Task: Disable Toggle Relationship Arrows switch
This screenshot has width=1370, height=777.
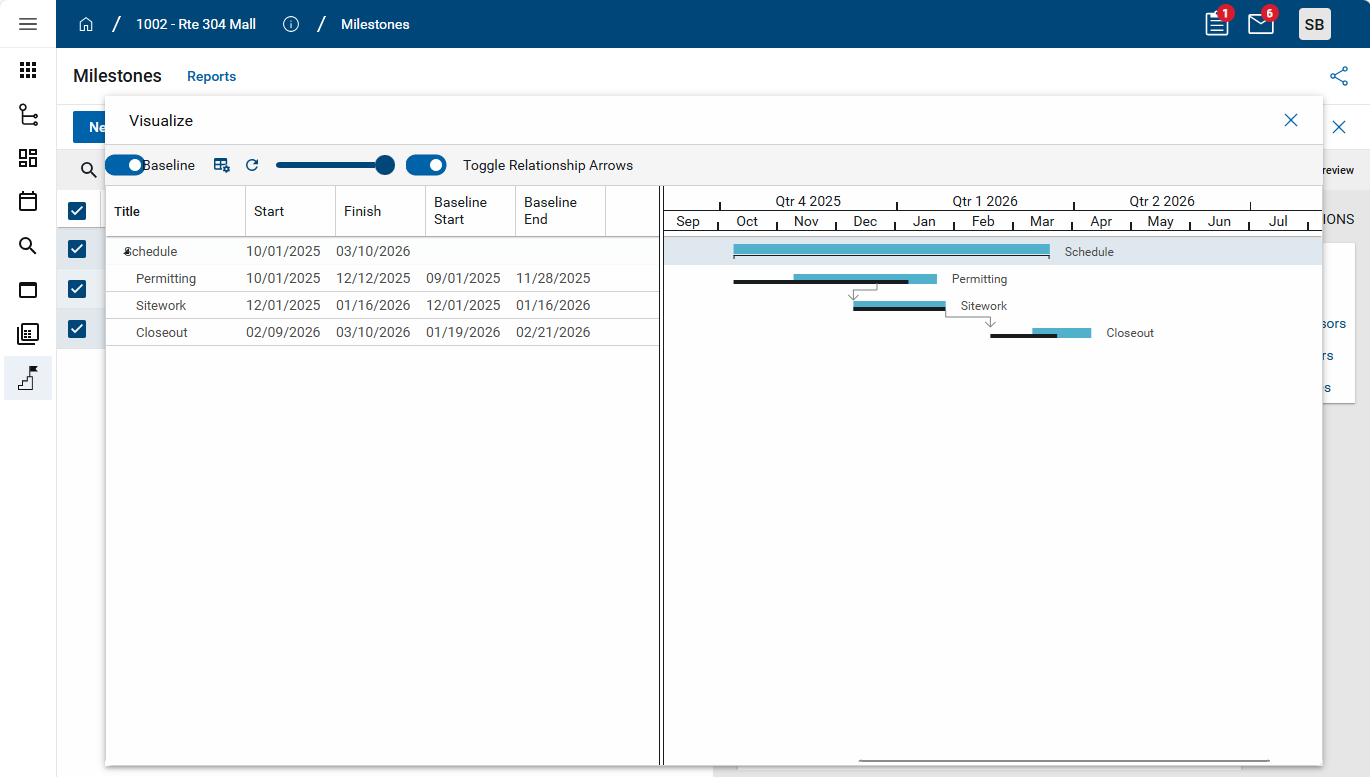Action: pyautogui.click(x=426, y=165)
